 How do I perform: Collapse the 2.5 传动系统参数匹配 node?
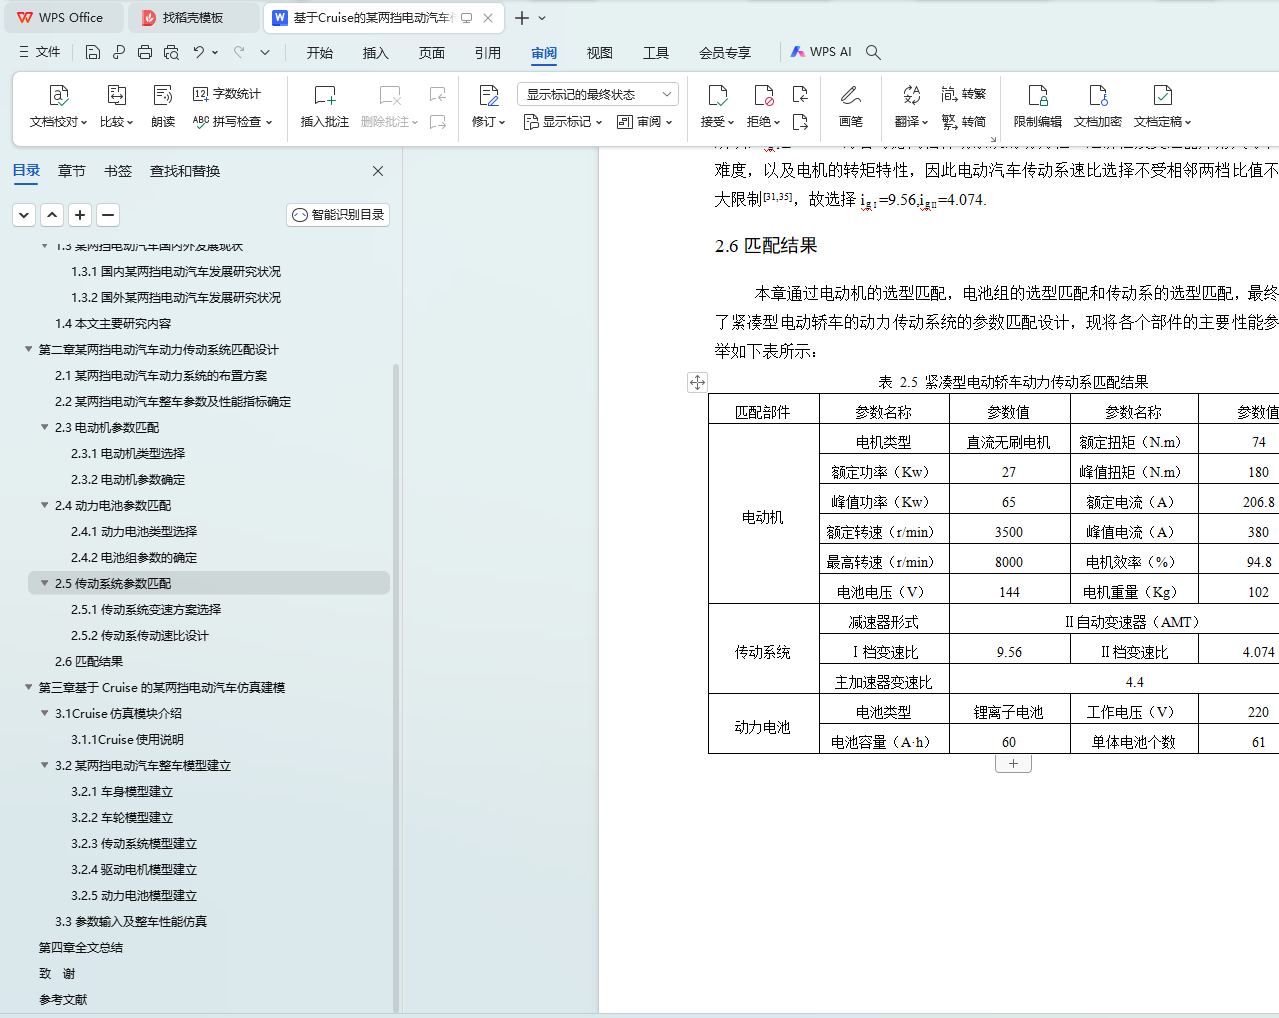click(44, 584)
